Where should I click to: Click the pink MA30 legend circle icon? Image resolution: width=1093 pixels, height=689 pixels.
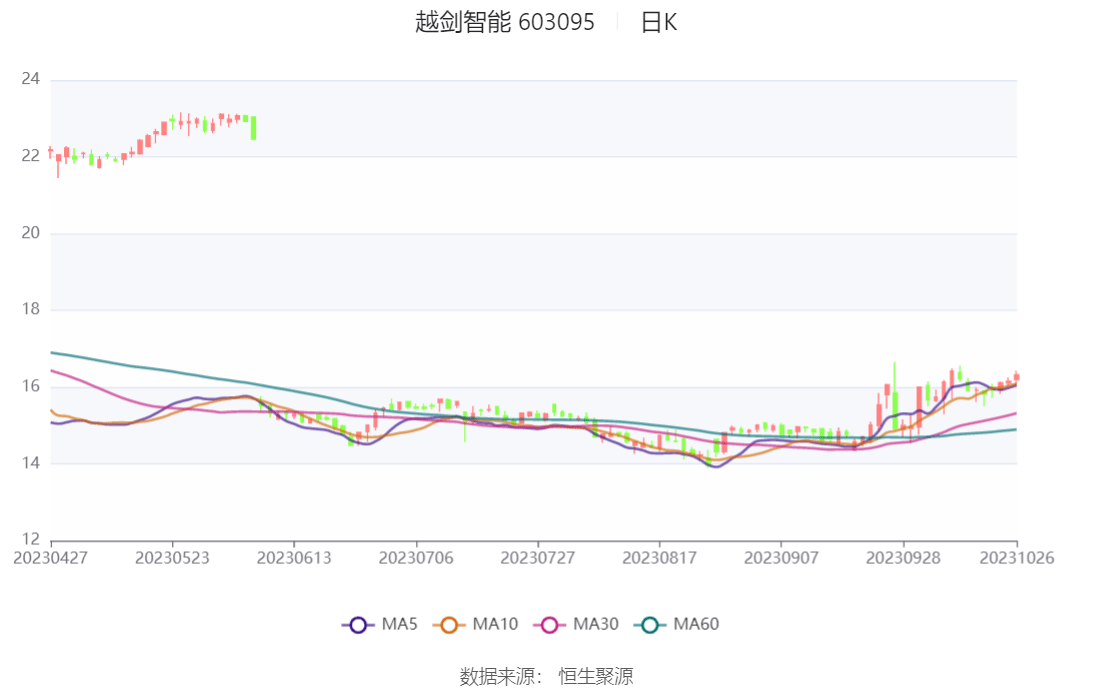click(x=549, y=625)
